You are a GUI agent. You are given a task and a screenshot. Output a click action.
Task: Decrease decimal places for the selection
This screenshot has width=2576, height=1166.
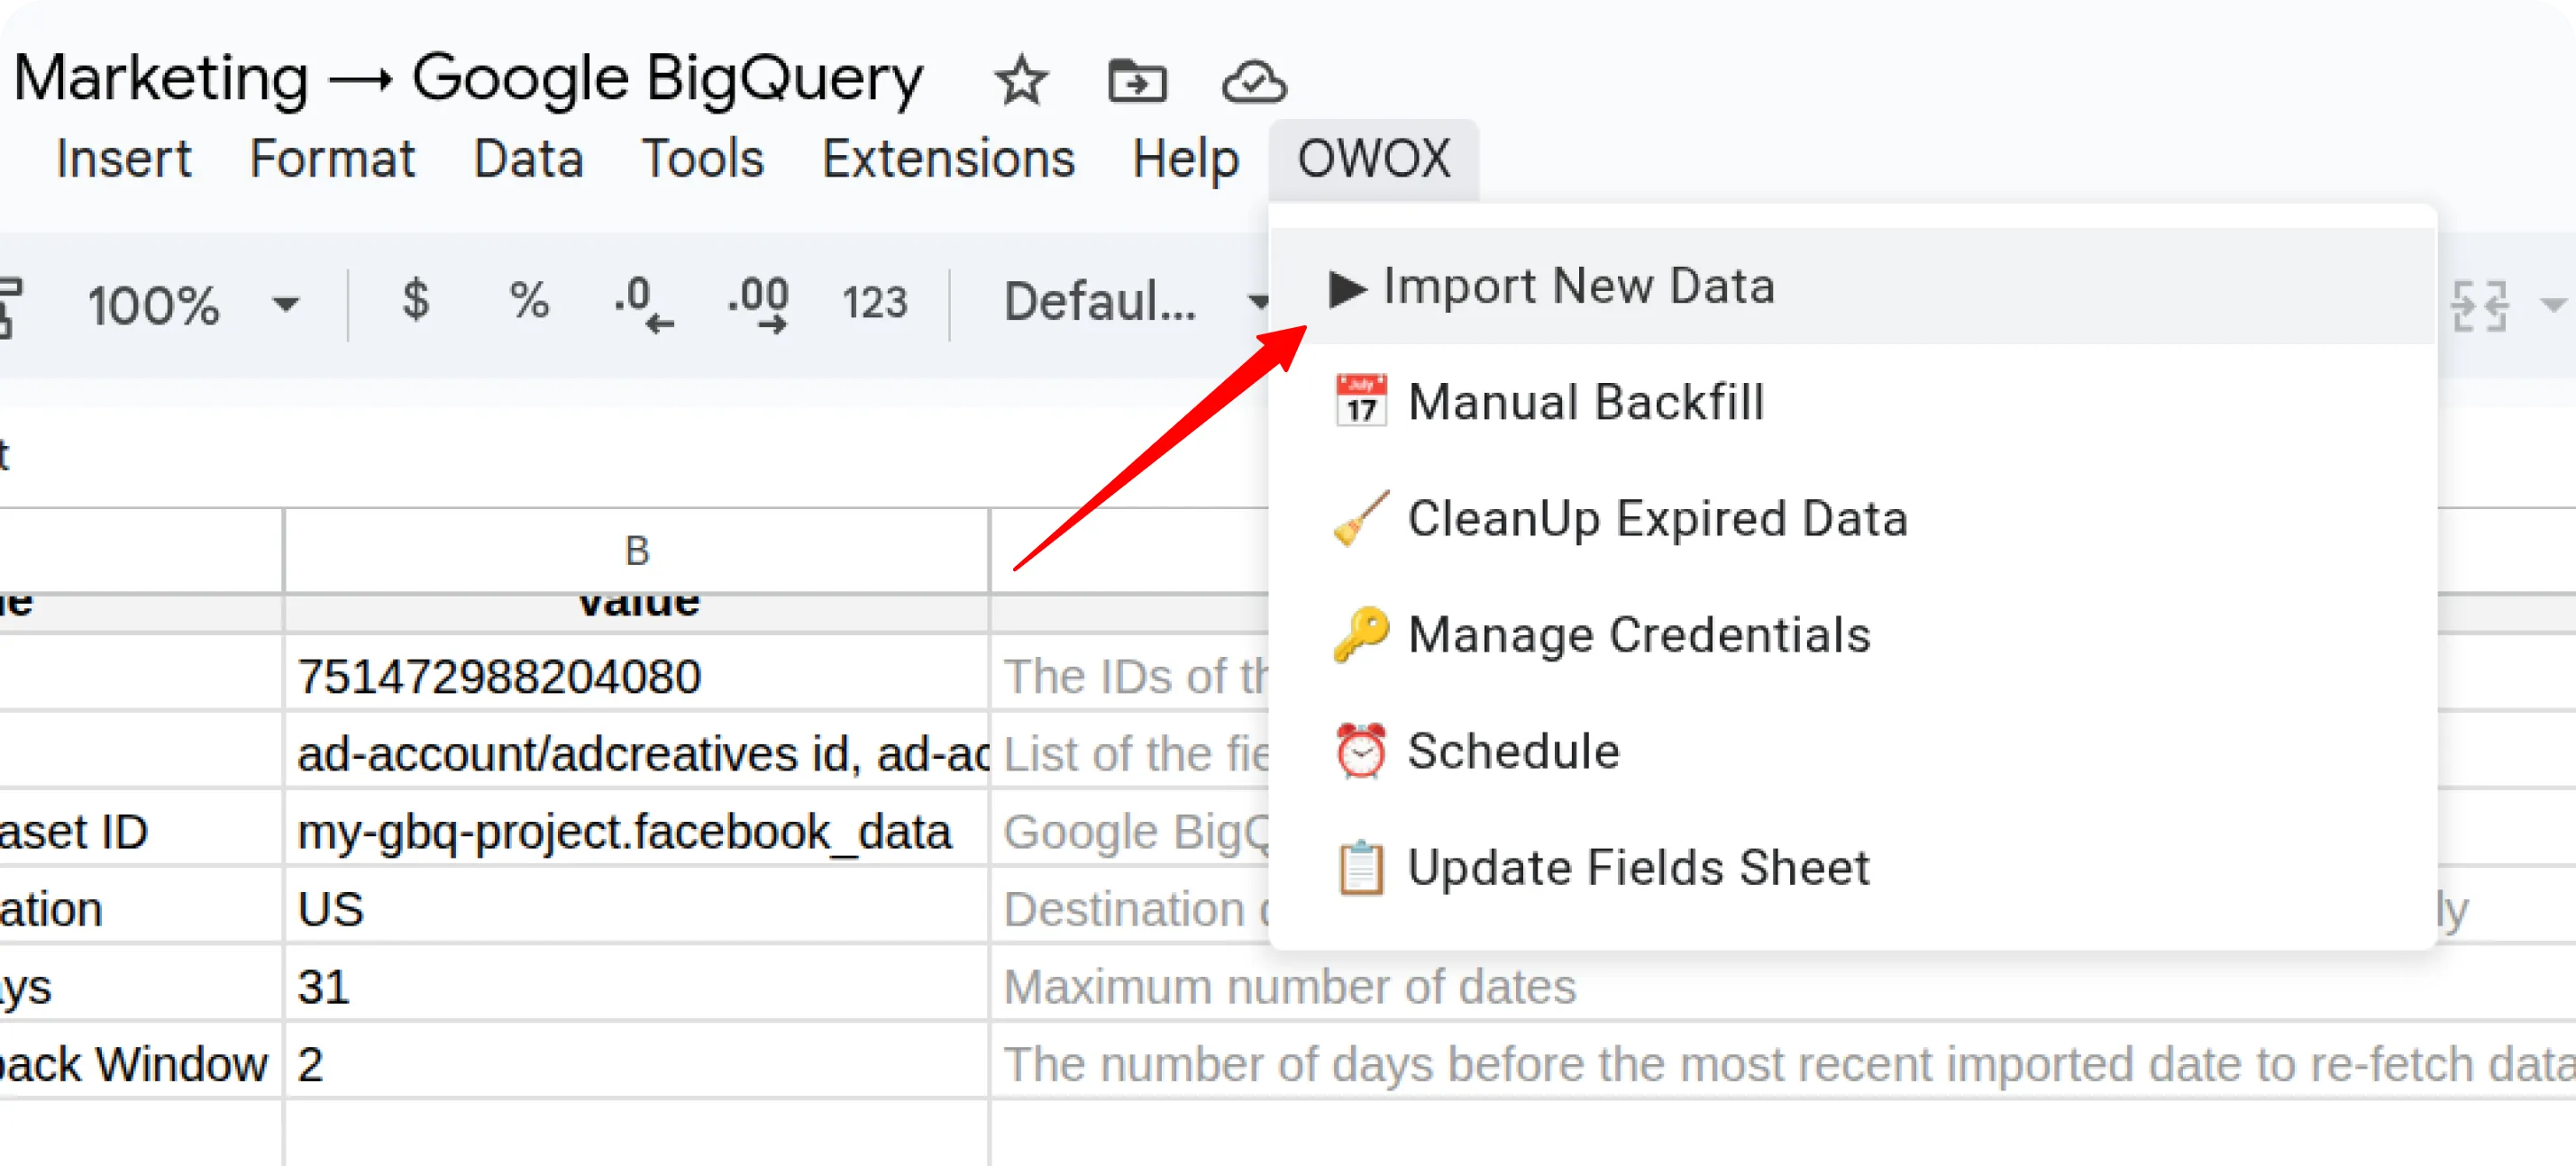click(x=640, y=301)
